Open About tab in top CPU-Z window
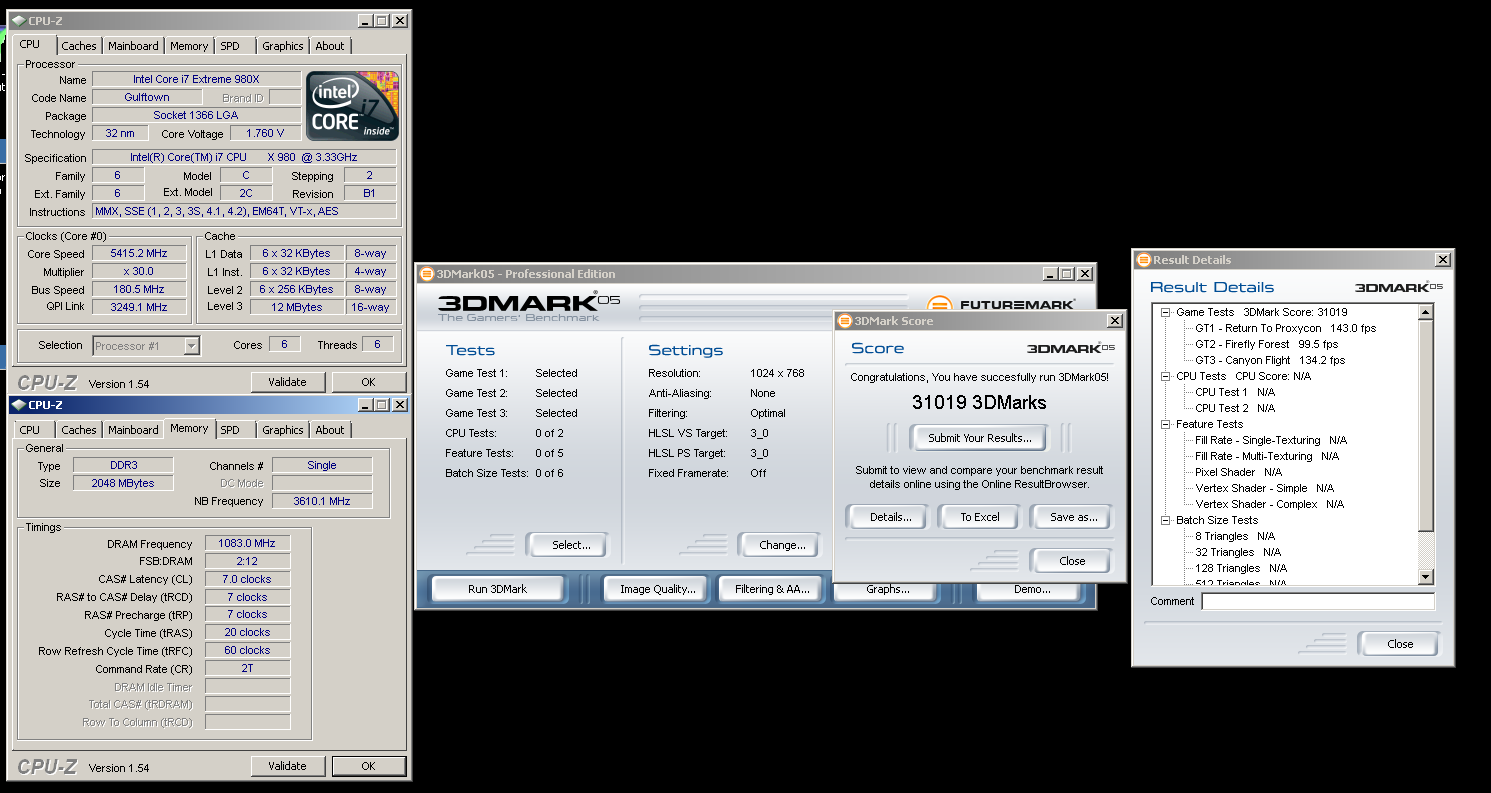The width and height of the screenshot is (1491, 793). [x=330, y=46]
